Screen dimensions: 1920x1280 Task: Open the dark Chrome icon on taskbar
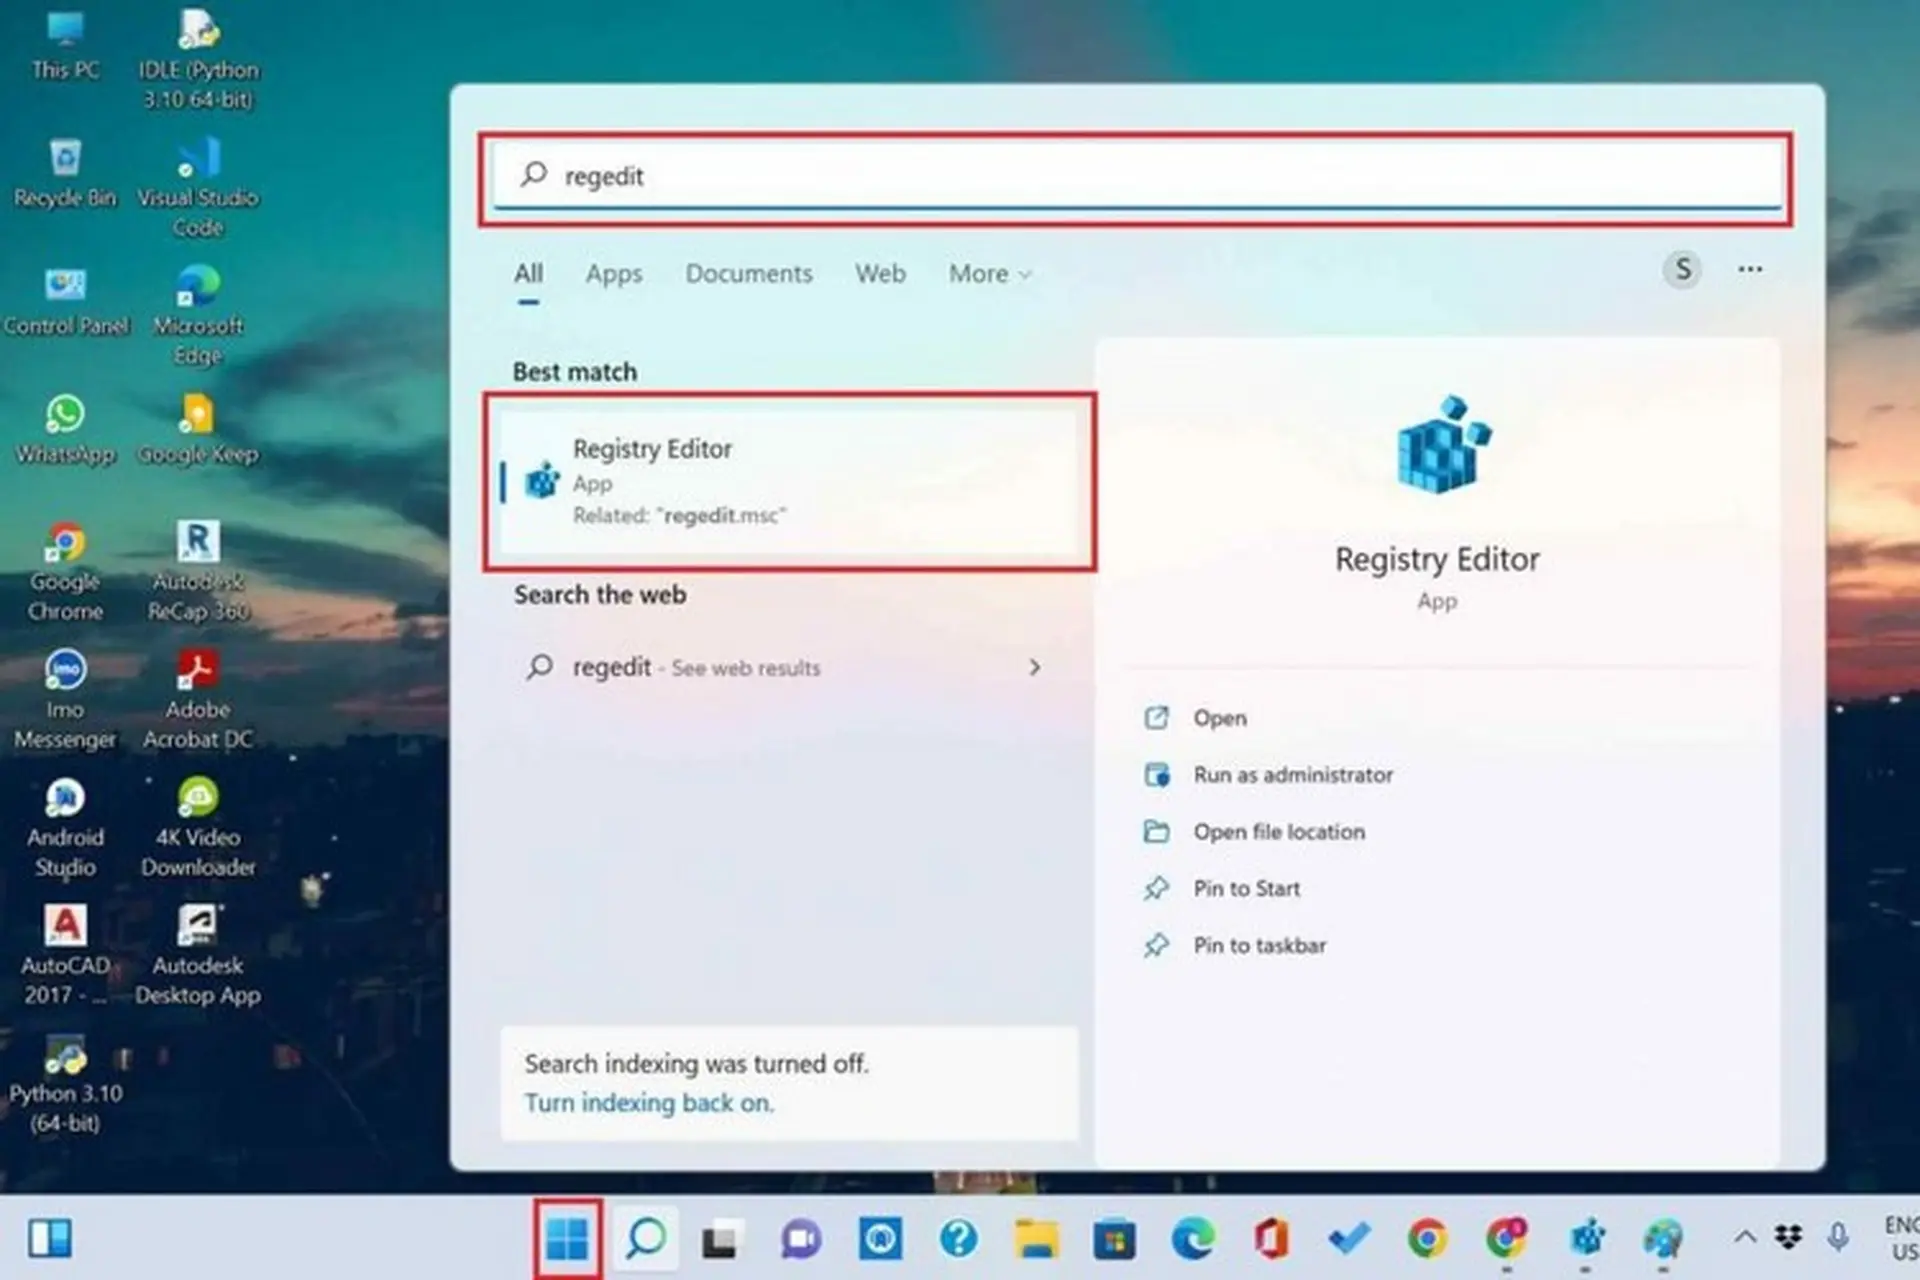tap(1506, 1240)
